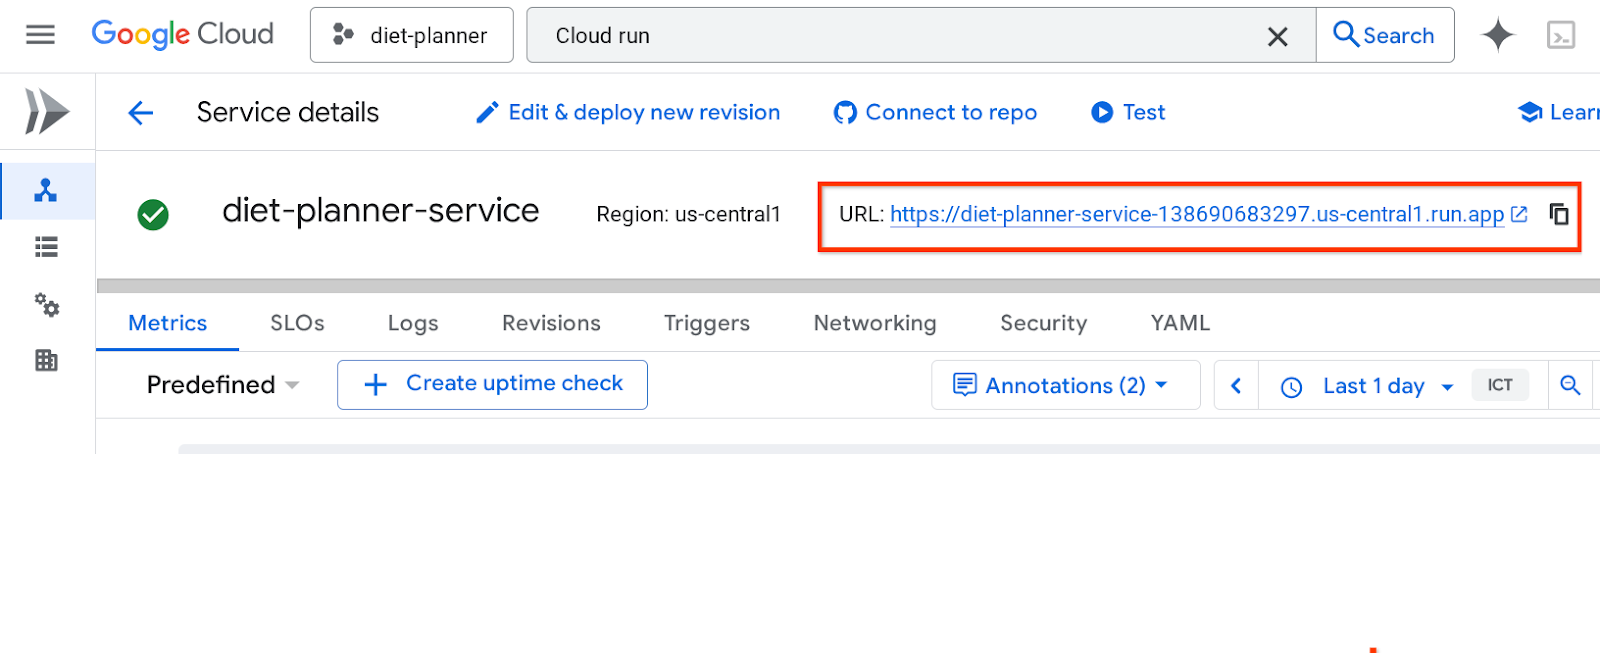Click into the Cloud run search field

point(900,36)
